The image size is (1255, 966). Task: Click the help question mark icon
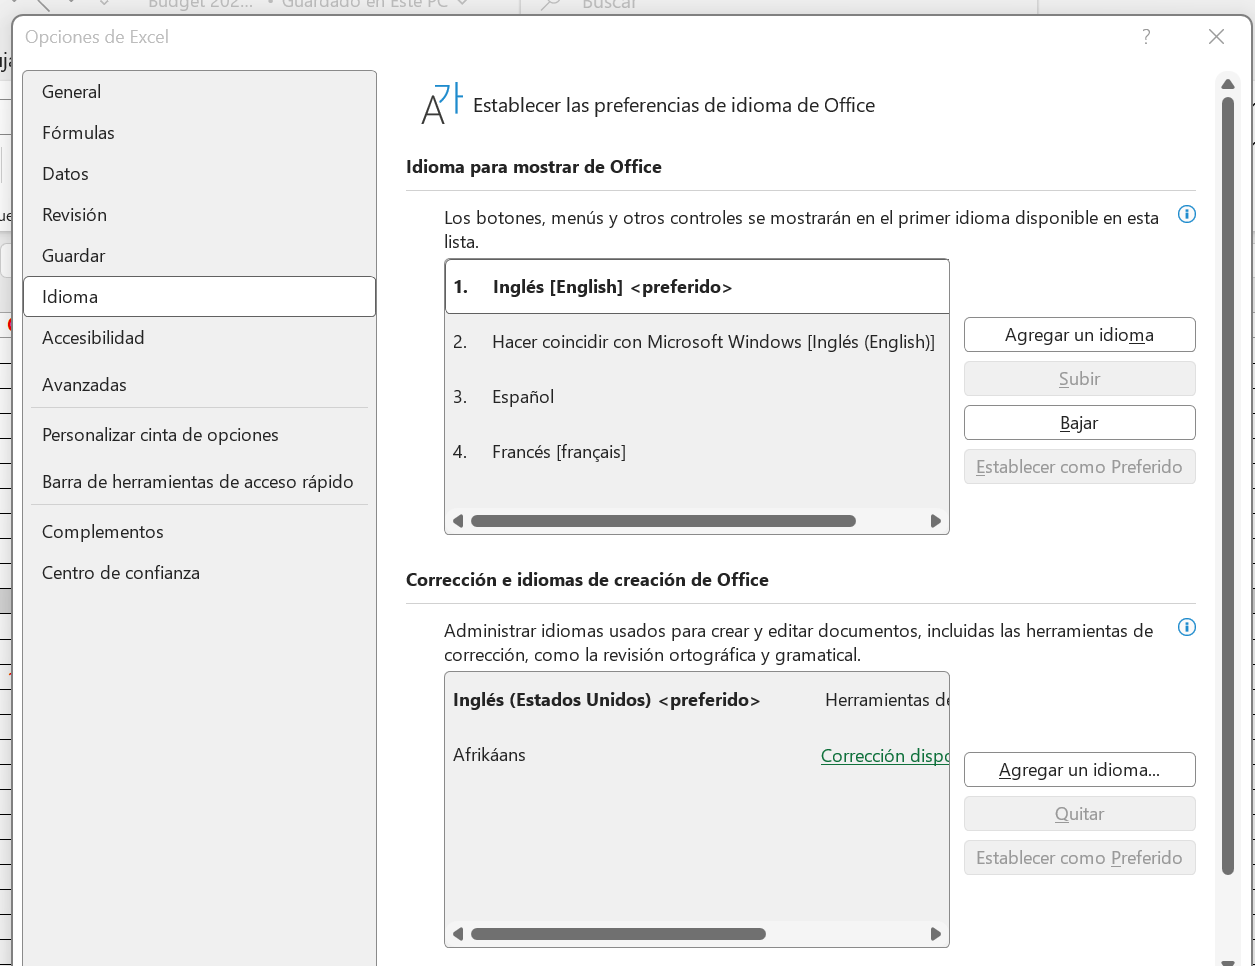click(1146, 37)
